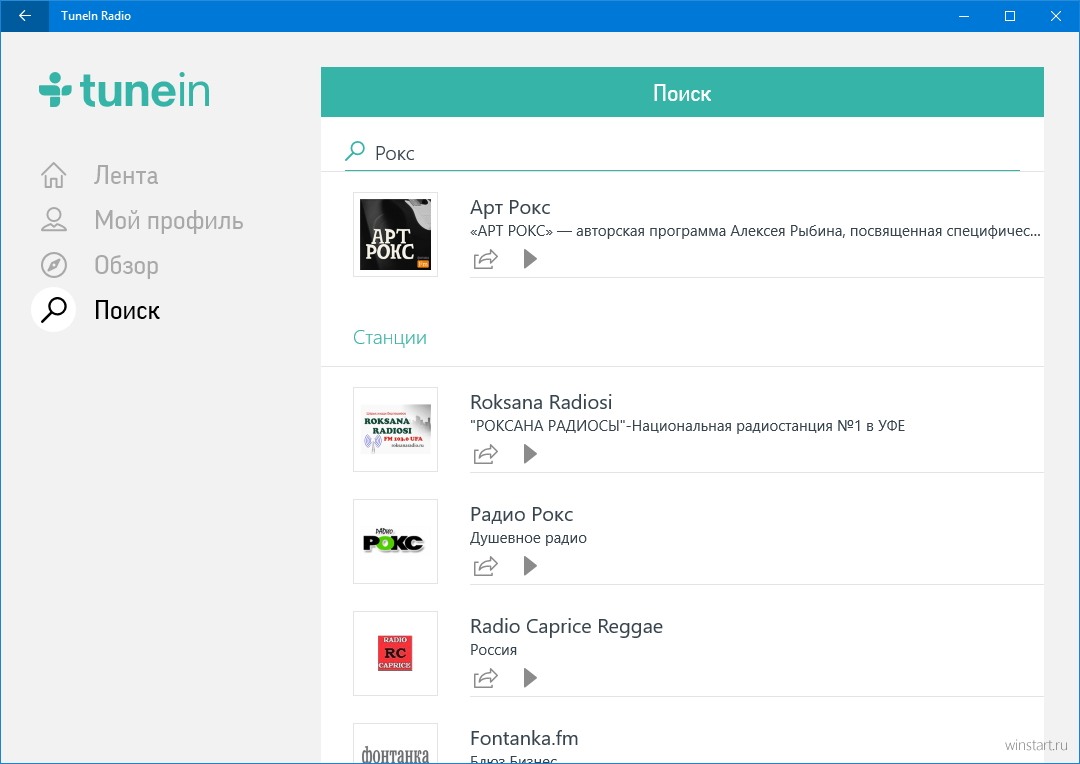
Task: Open the Radio Caprice logo thumbnail
Action: tap(395, 653)
